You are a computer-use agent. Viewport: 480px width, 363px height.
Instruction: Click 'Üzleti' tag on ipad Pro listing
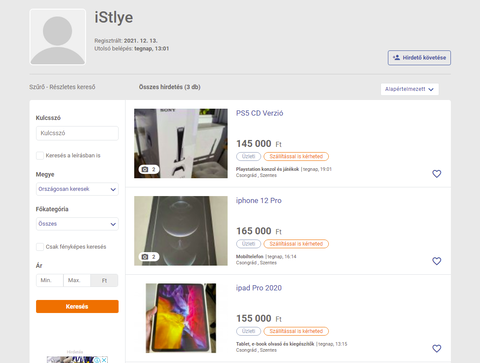point(249,331)
